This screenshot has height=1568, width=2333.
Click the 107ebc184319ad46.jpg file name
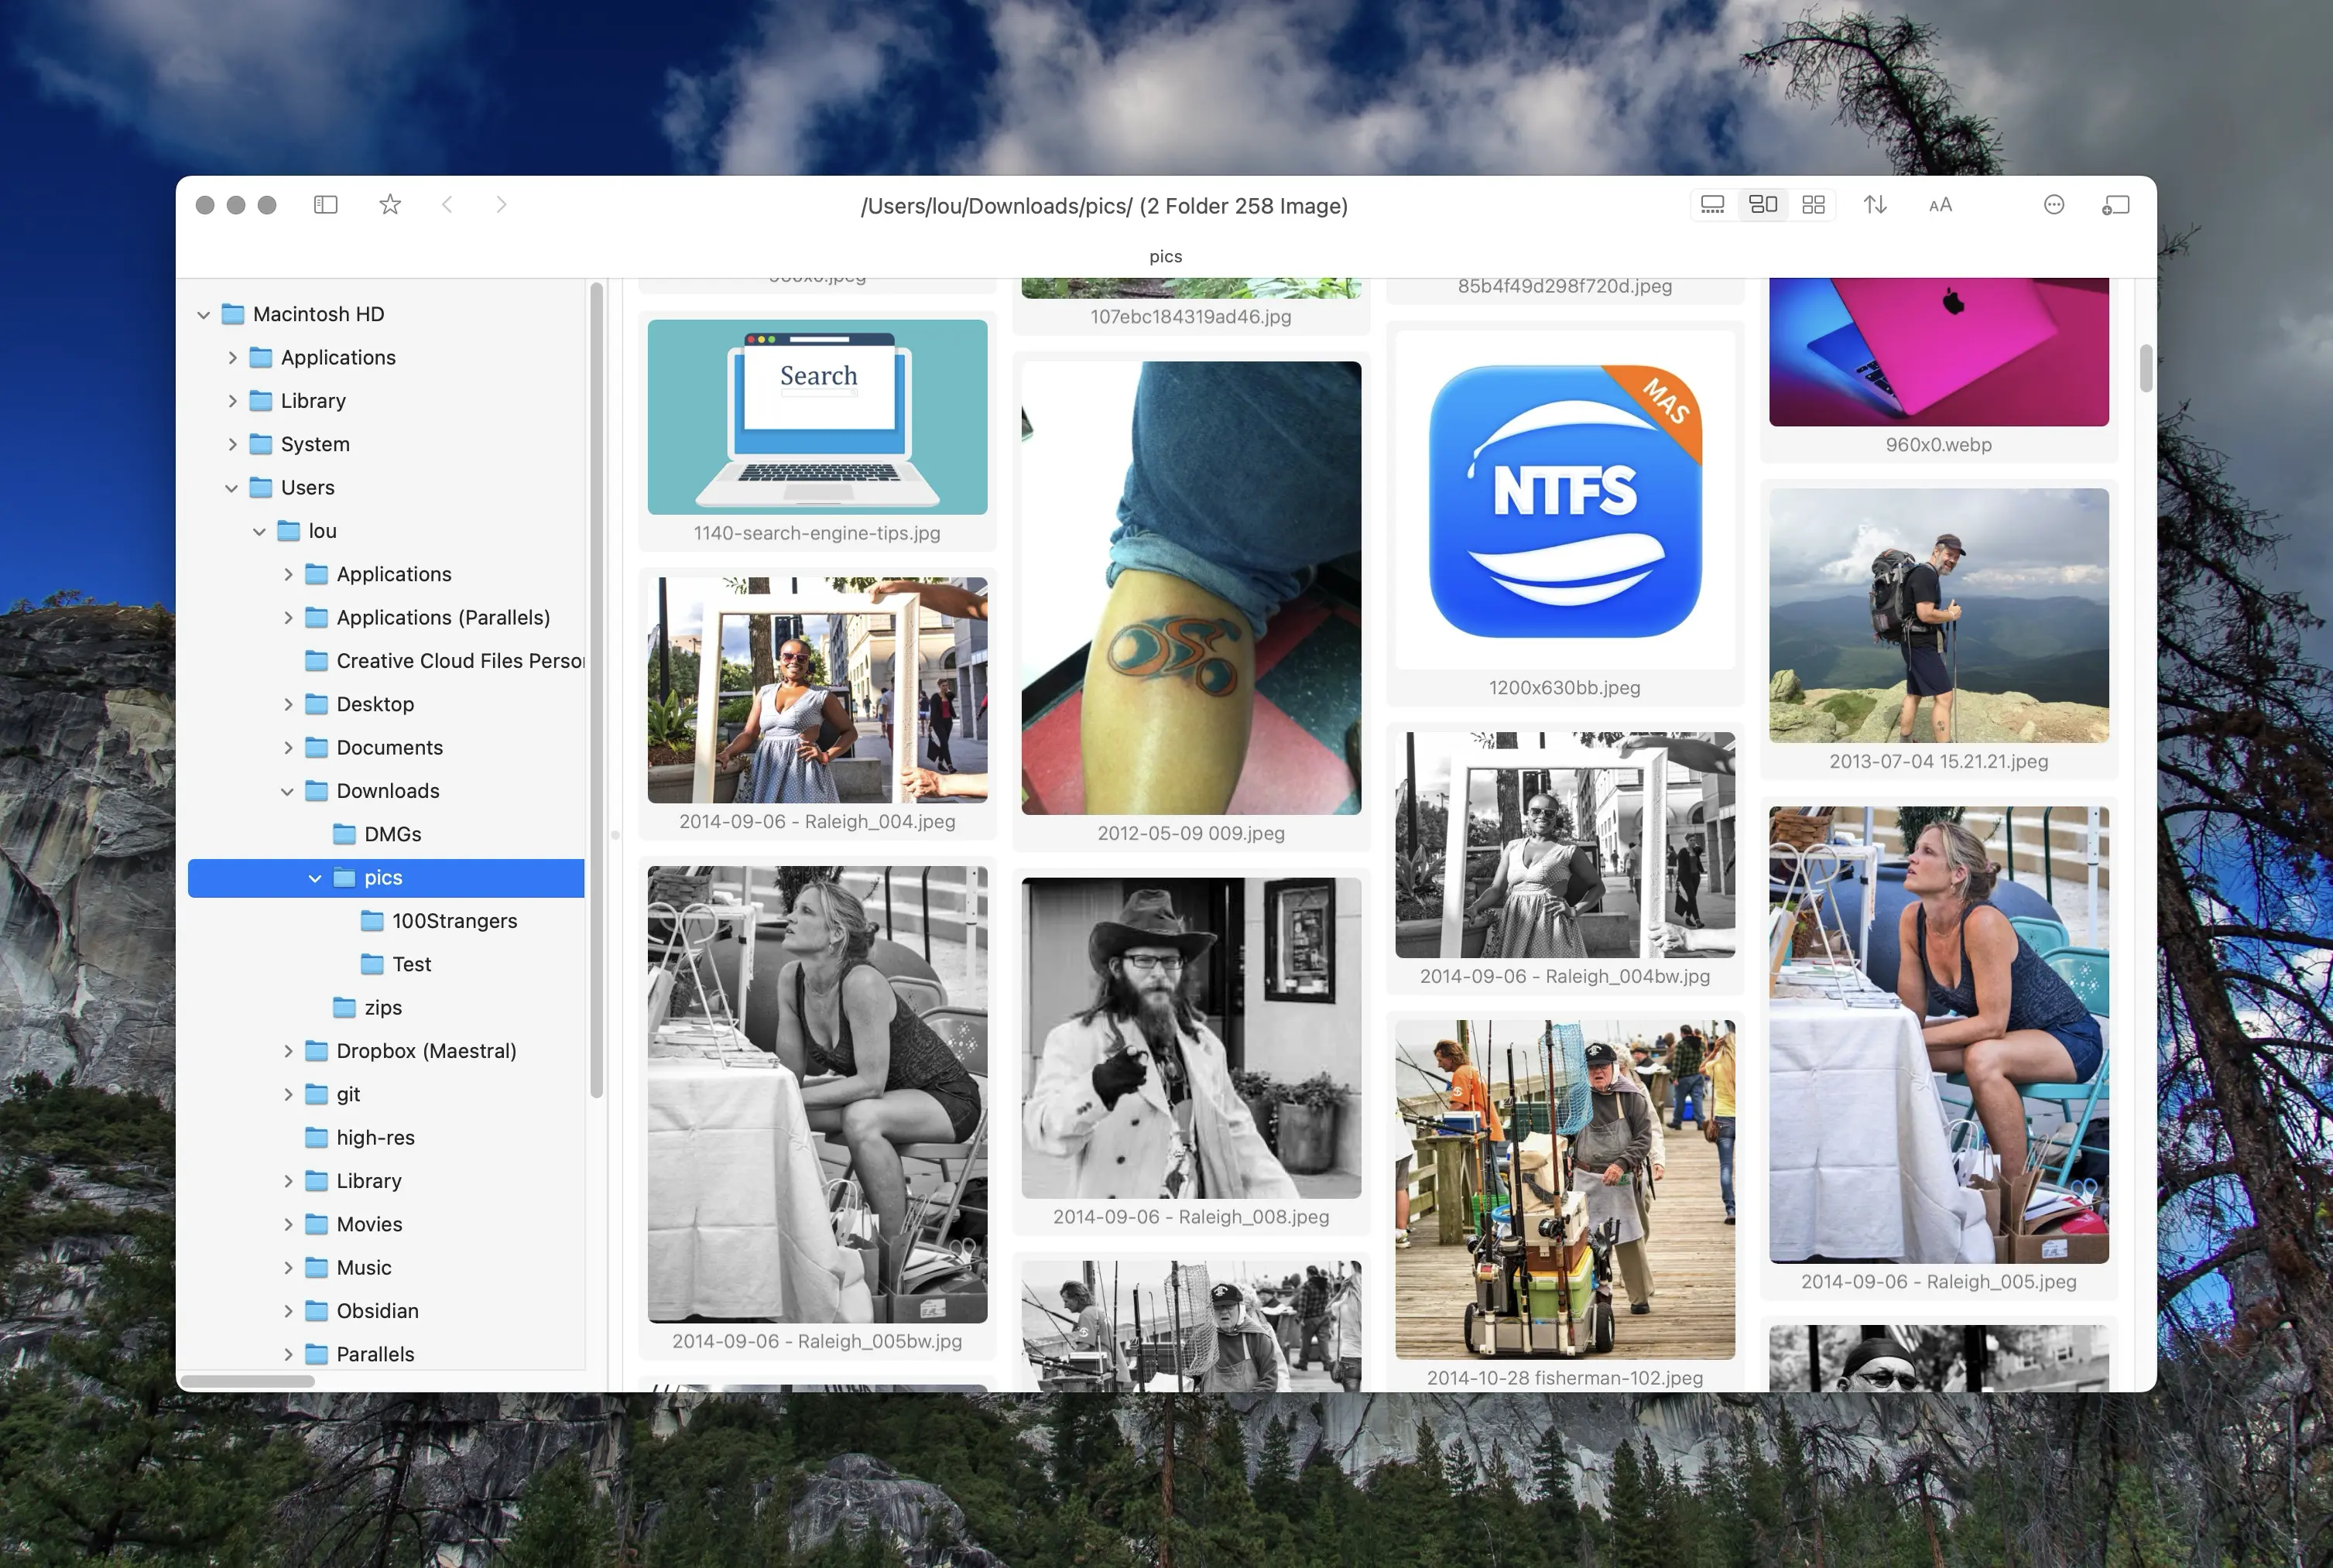point(1191,317)
